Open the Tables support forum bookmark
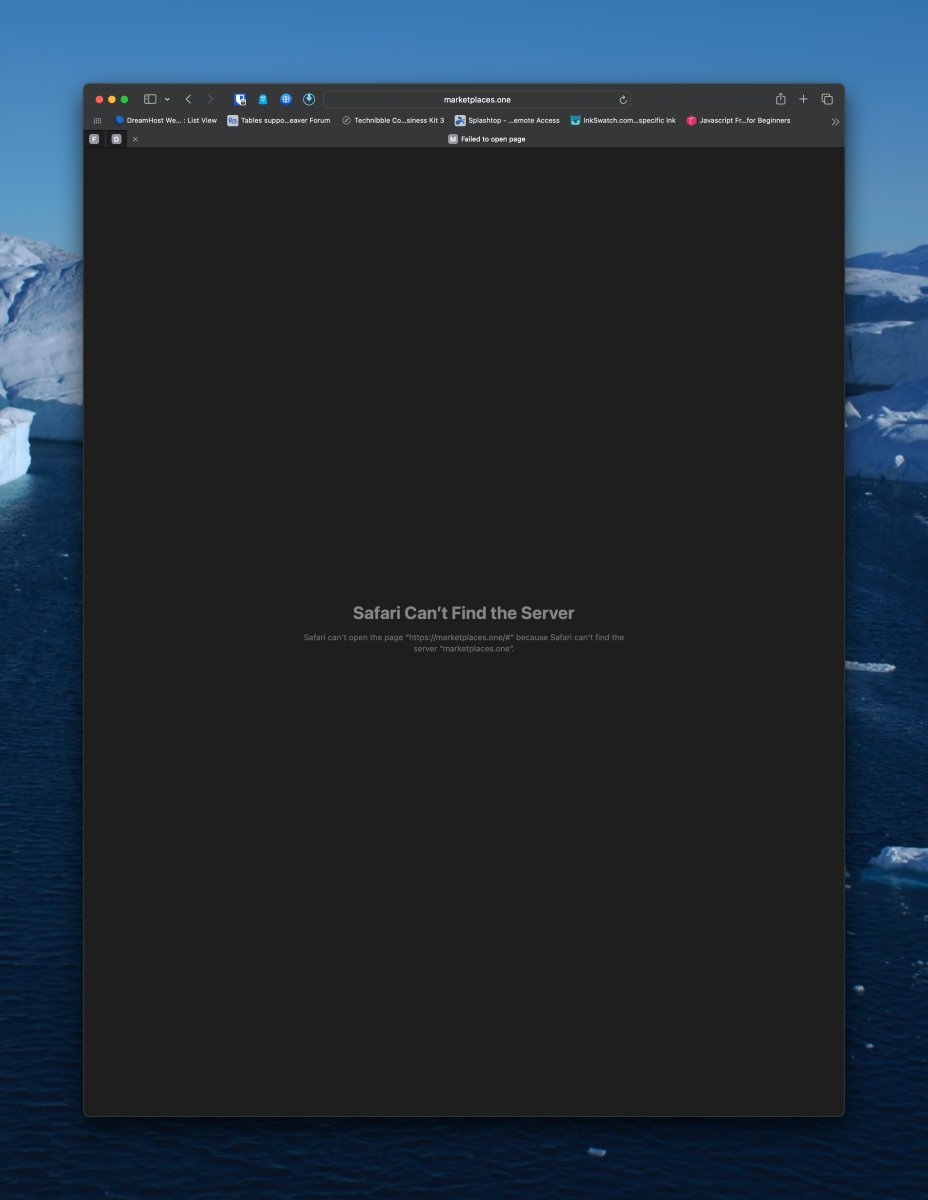928x1200 pixels. (279, 120)
